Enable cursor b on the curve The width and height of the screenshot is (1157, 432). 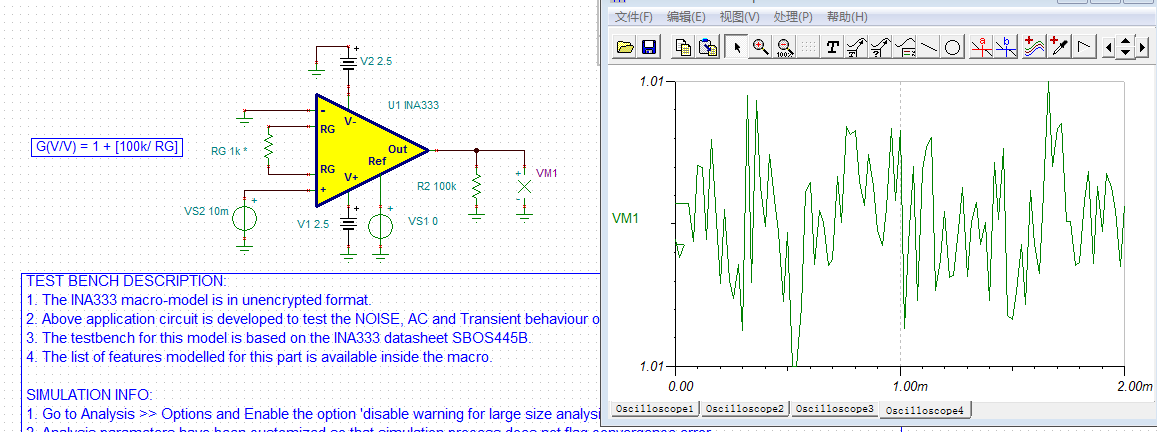click(1005, 48)
